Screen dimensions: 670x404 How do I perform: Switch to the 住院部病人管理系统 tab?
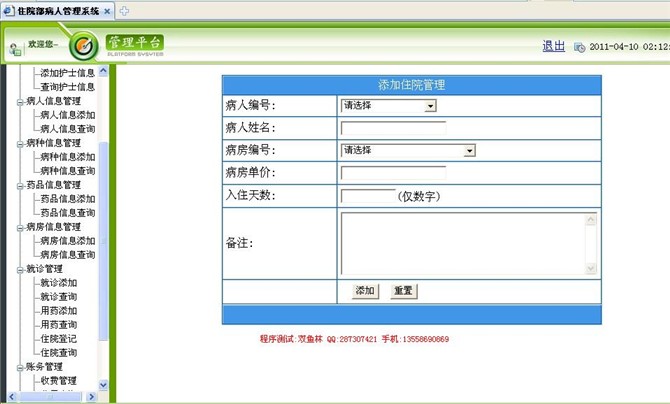click(x=58, y=11)
